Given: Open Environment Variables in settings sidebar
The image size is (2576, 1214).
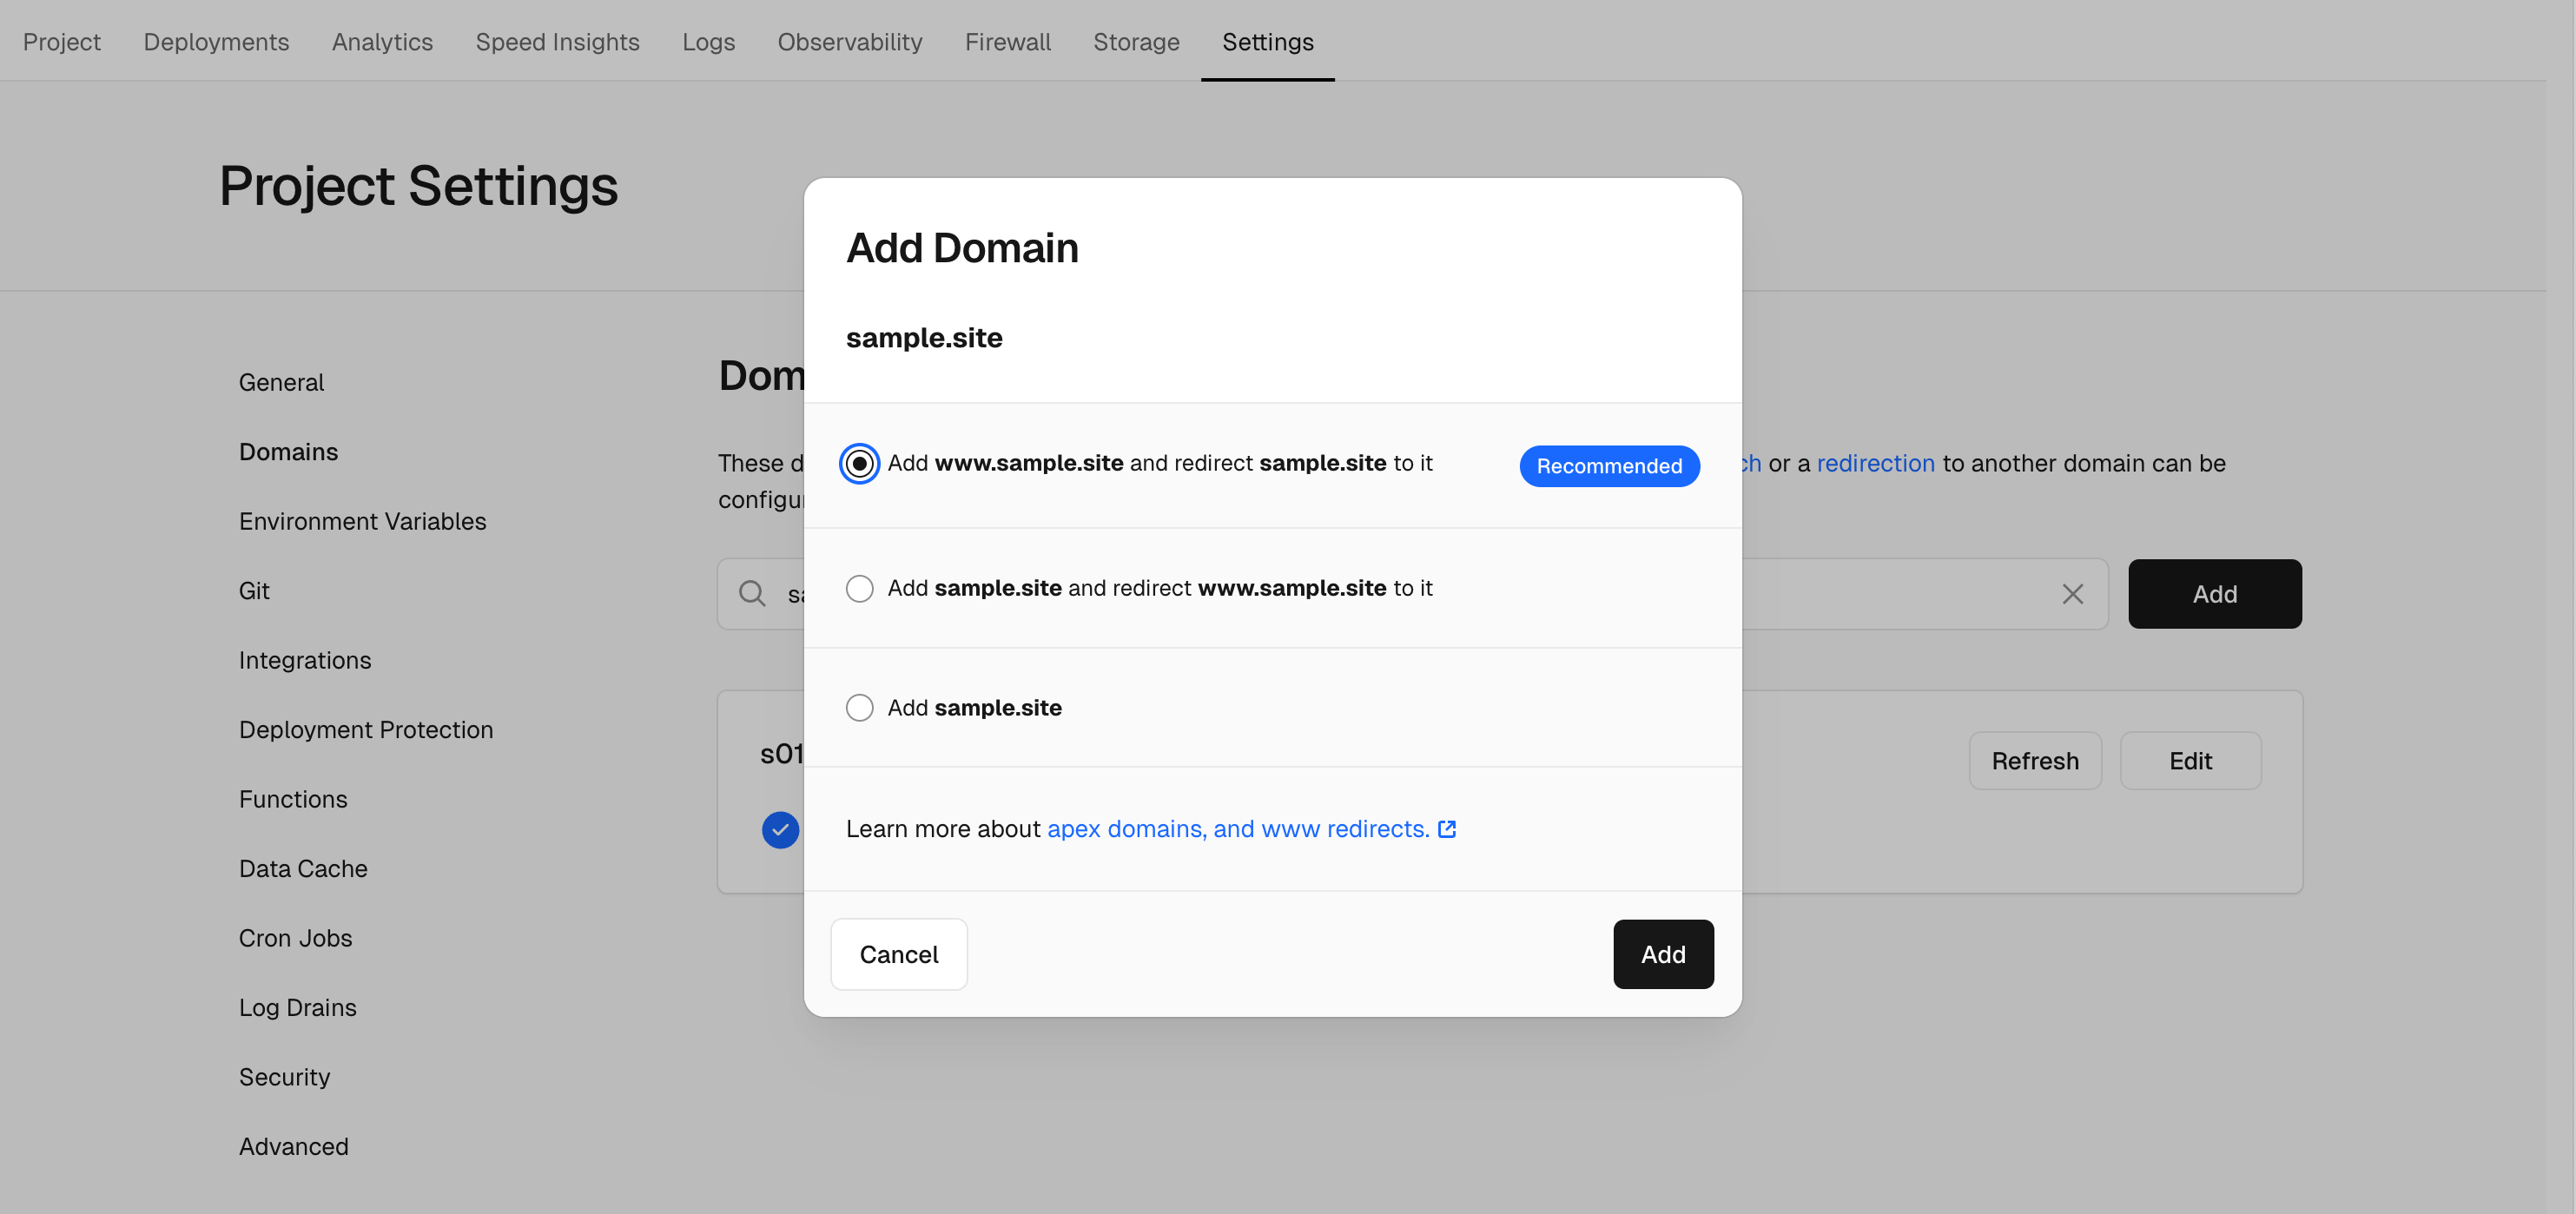Looking at the screenshot, I should coord(362,521).
